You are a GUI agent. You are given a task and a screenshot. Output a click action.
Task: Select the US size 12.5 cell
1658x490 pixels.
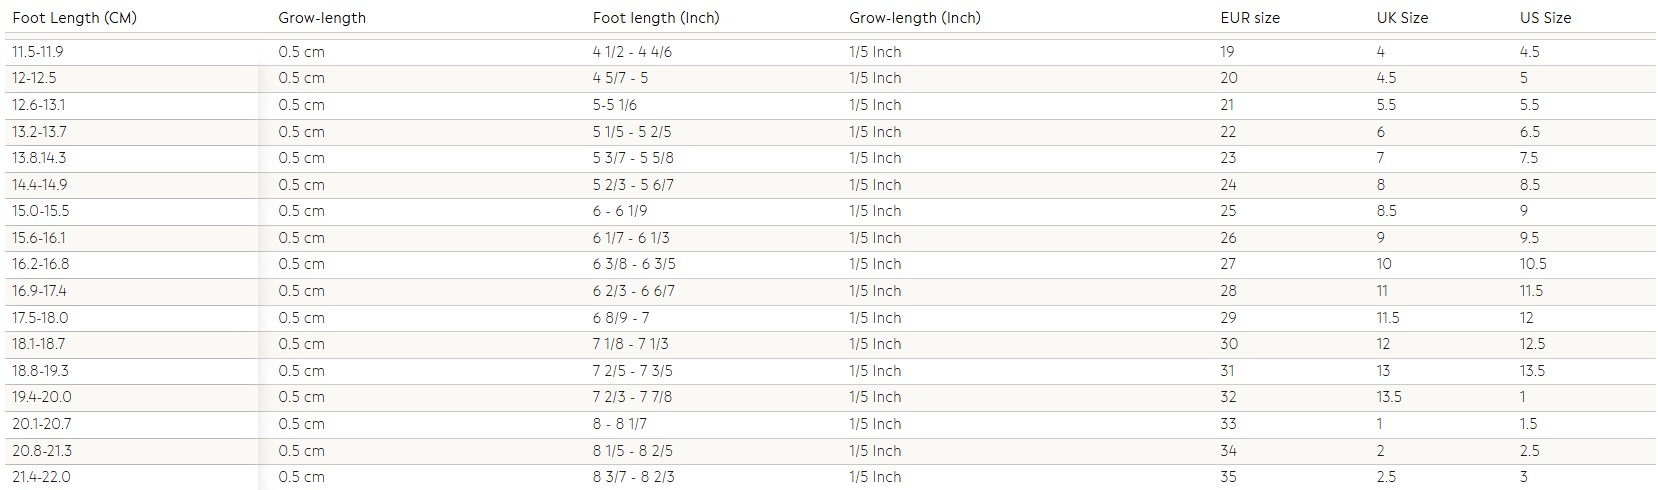click(x=1533, y=344)
